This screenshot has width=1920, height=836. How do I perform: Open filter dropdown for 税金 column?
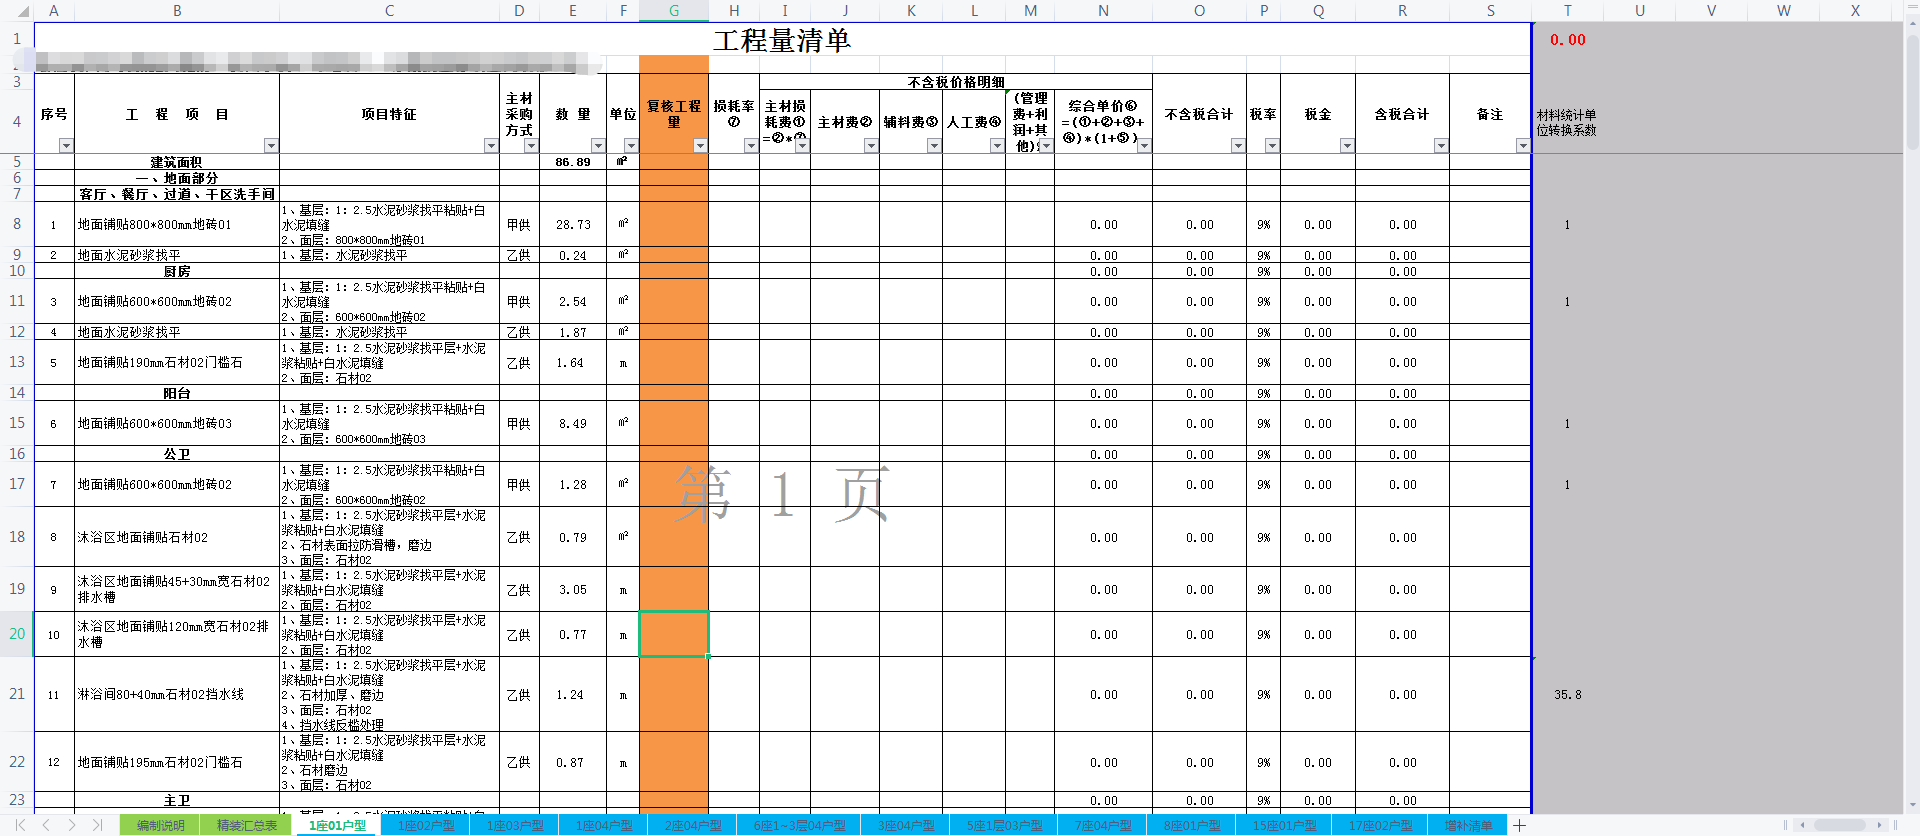pos(1347,146)
